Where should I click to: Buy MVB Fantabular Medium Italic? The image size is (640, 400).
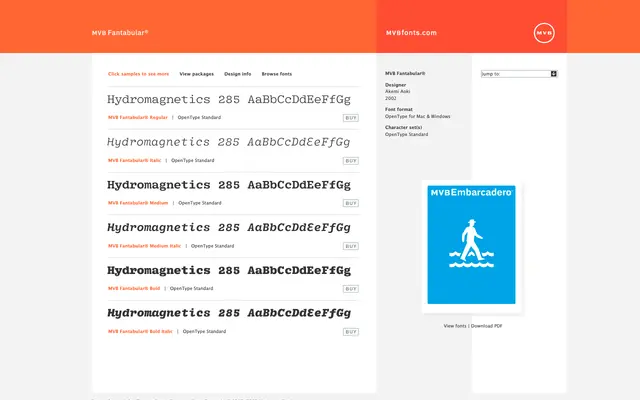pyautogui.click(x=351, y=246)
